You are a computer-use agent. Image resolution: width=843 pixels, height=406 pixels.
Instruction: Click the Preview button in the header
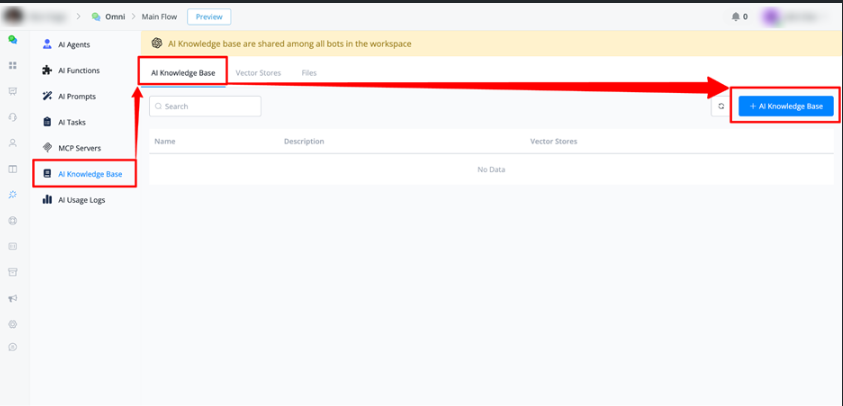209,17
